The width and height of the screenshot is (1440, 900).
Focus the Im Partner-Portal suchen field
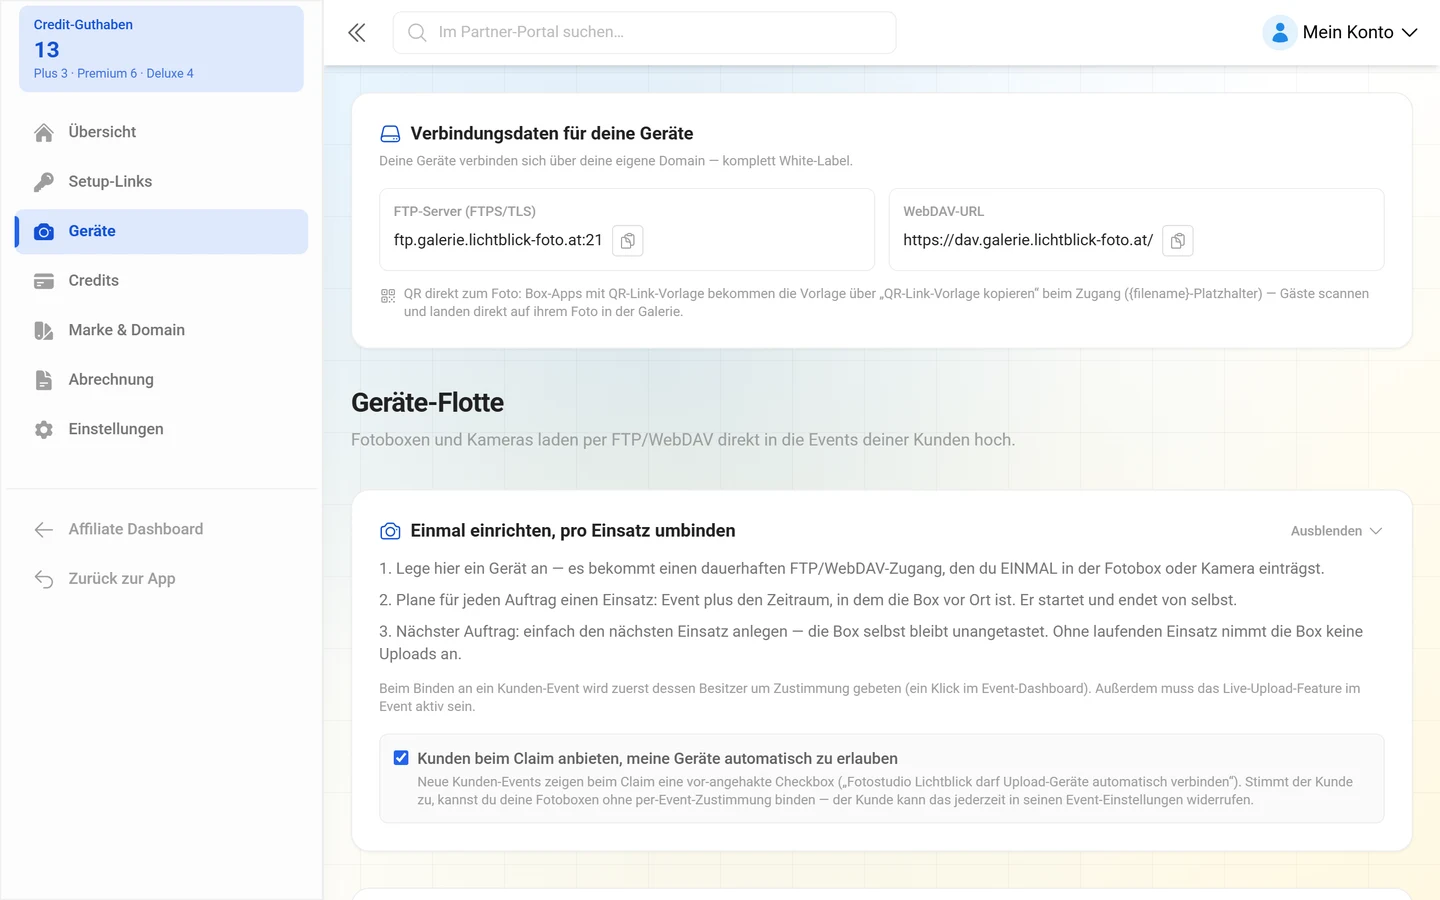644,33
